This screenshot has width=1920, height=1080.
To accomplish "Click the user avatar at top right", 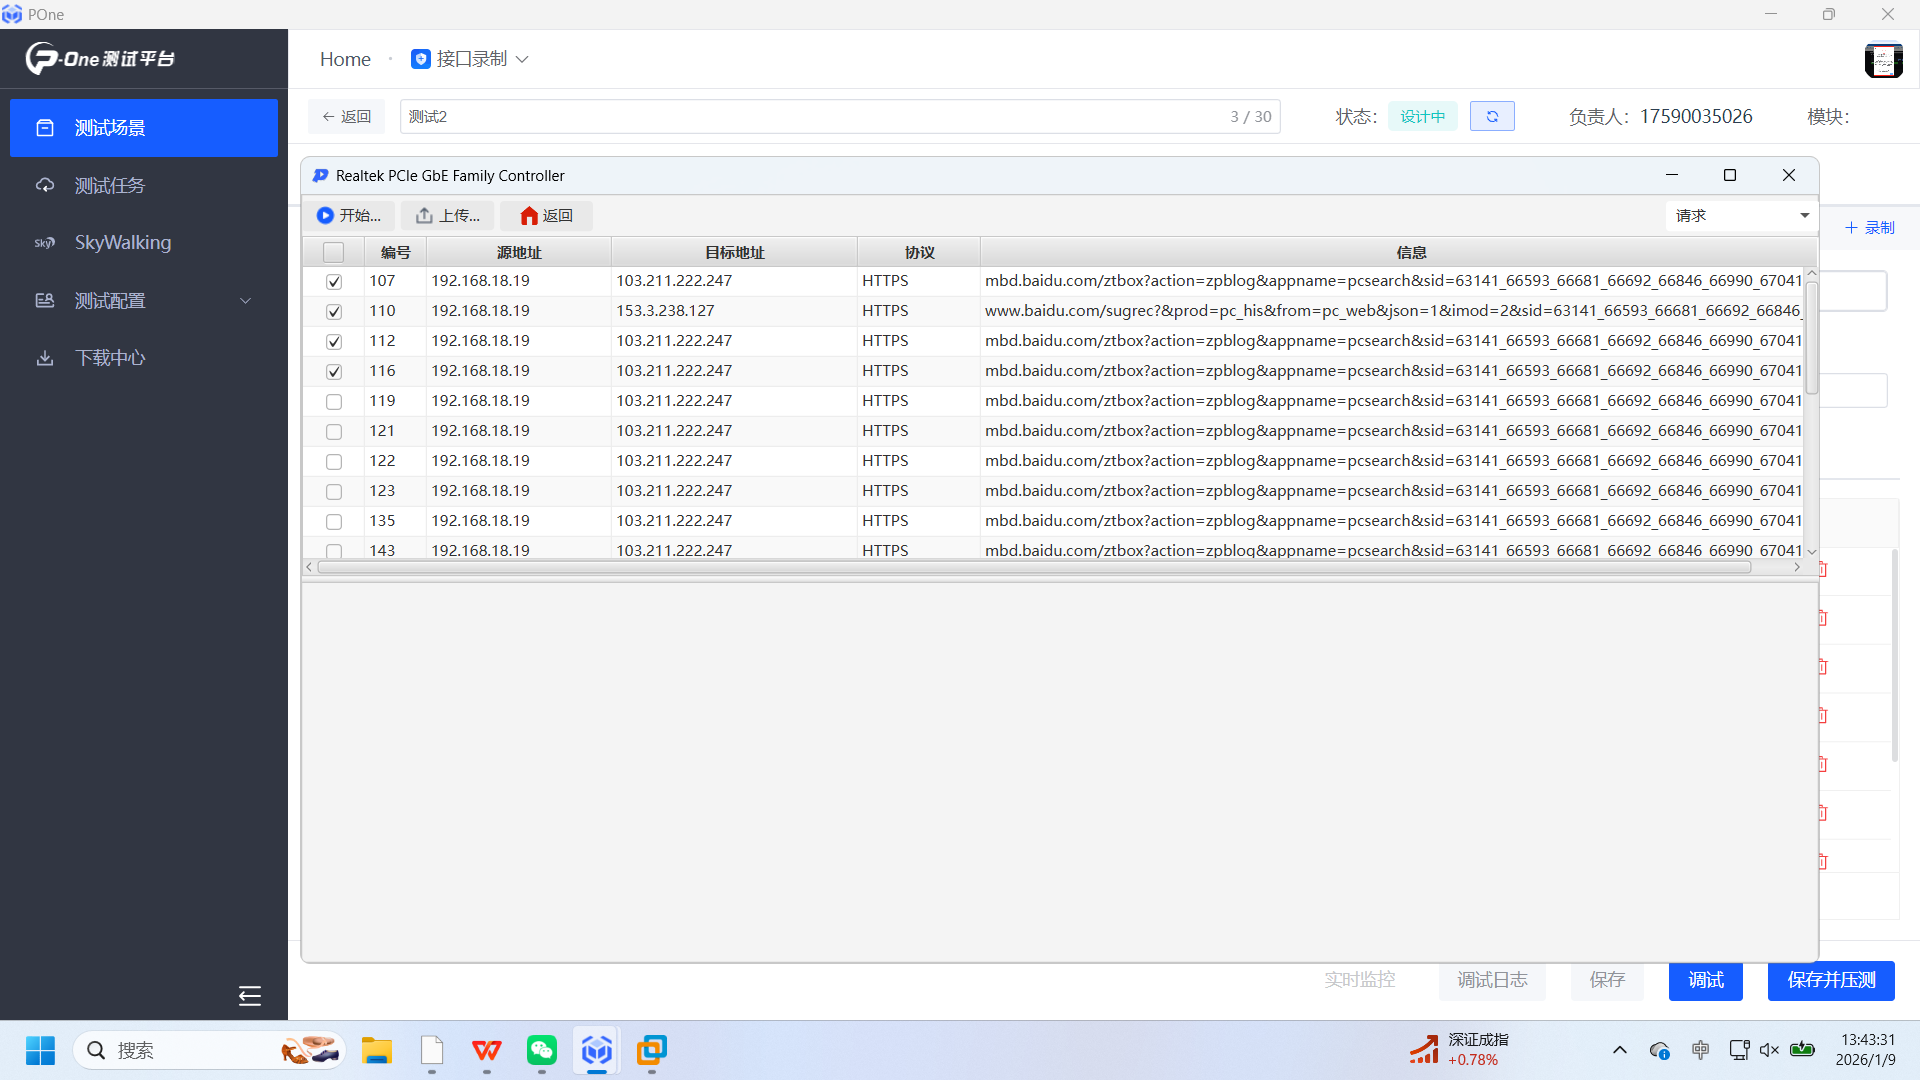I will click(1883, 60).
